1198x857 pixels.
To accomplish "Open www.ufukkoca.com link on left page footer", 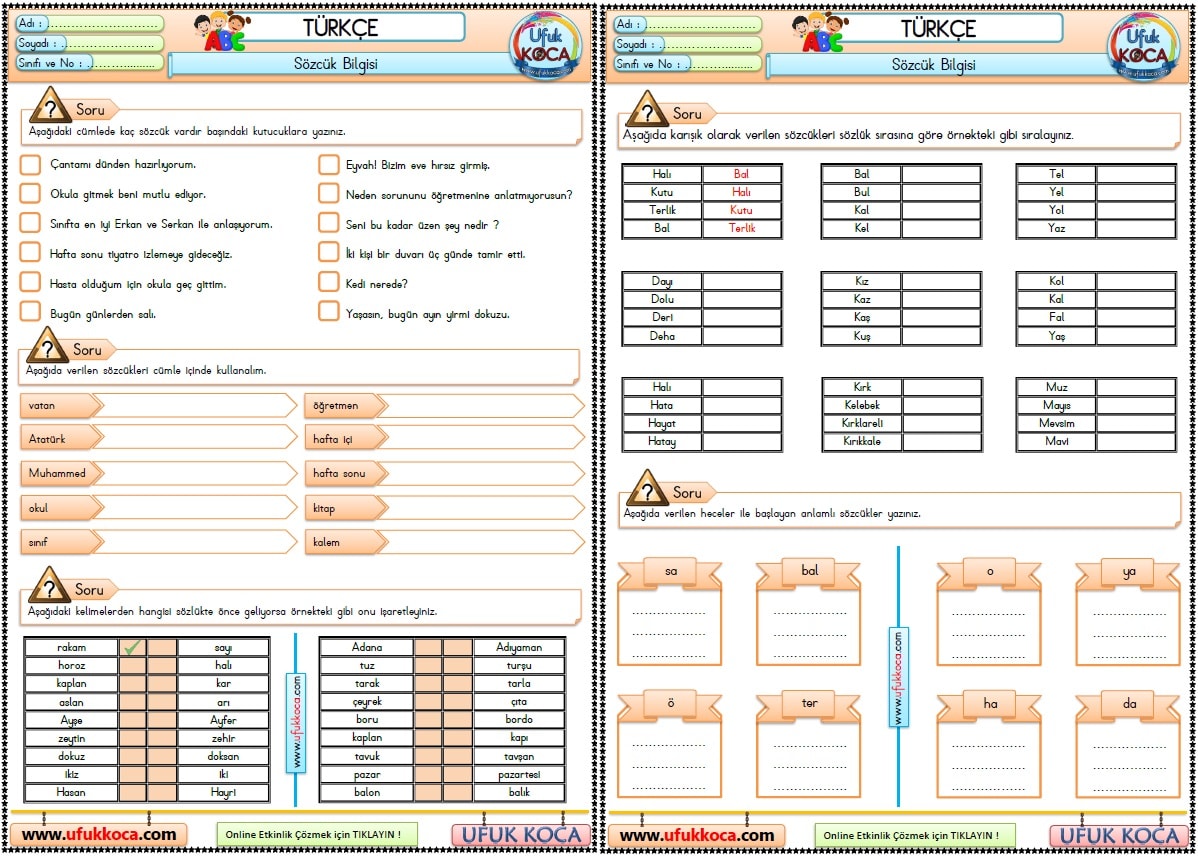I will (x=99, y=835).
